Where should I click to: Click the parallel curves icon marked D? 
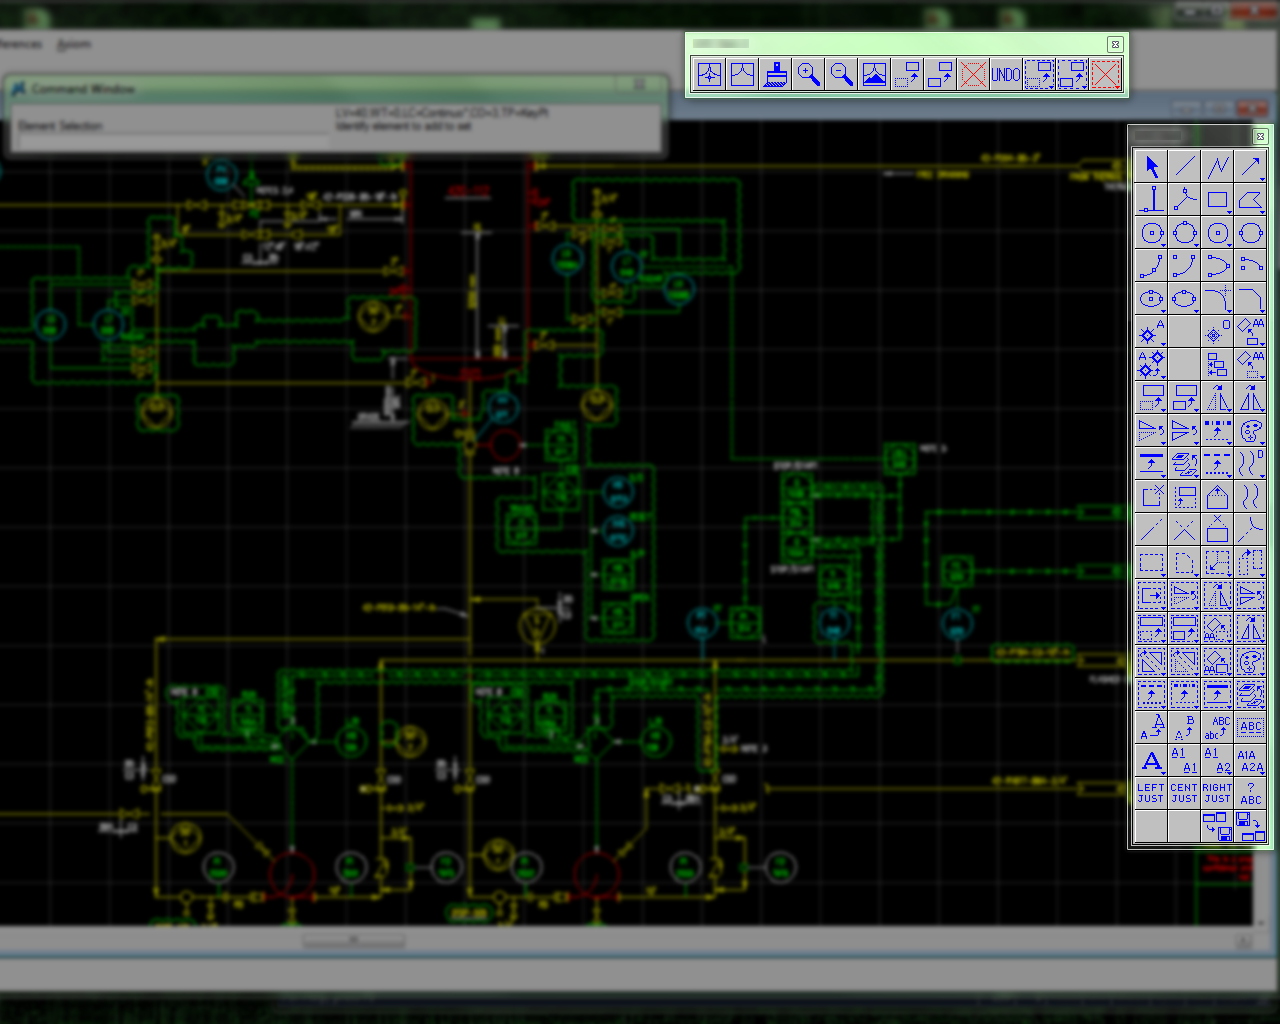pyautogui.click(x=1251, y=463)
